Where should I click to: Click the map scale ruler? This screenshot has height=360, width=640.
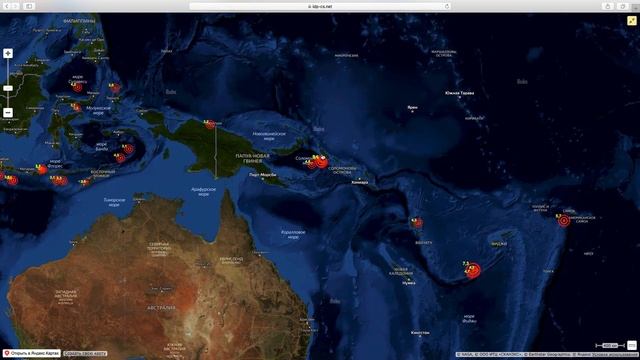pos(610,346)
